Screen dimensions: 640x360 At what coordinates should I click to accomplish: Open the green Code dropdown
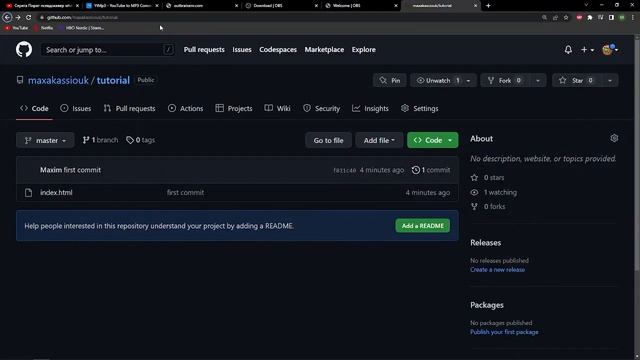click(x=433, y=140)
